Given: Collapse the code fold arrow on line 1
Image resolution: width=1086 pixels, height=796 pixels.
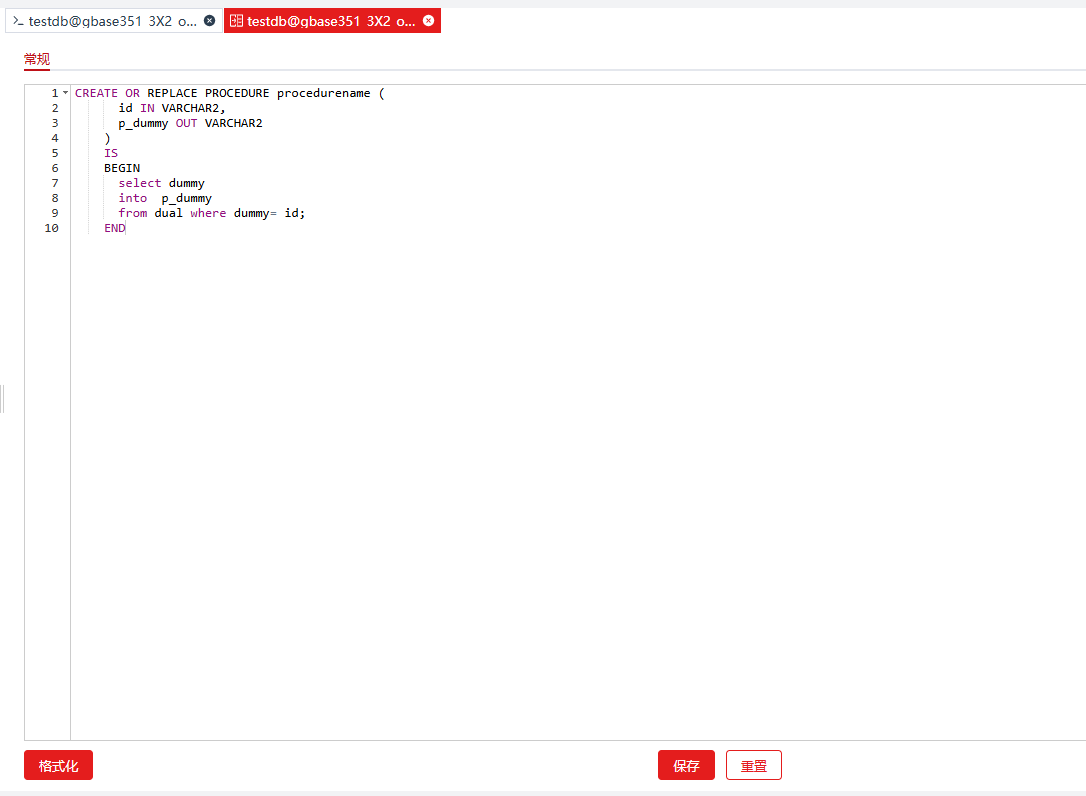Looking at the screenshot, I should click(65, 93).
